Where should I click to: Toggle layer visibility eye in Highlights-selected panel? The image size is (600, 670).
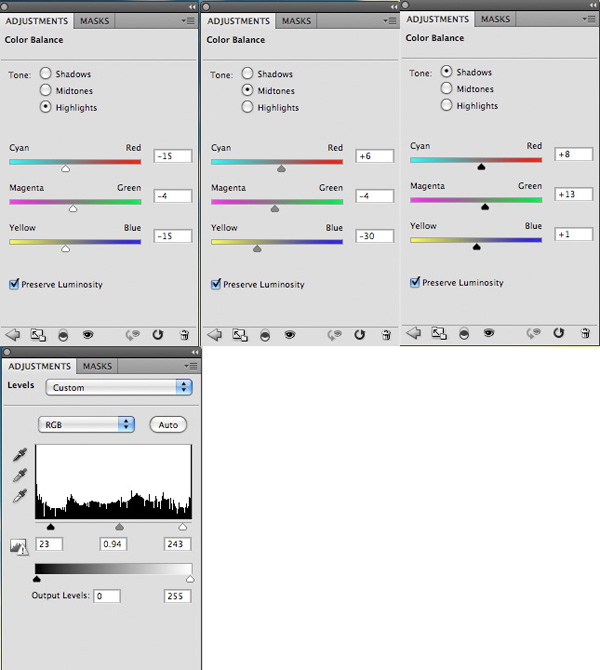point(88,335)
